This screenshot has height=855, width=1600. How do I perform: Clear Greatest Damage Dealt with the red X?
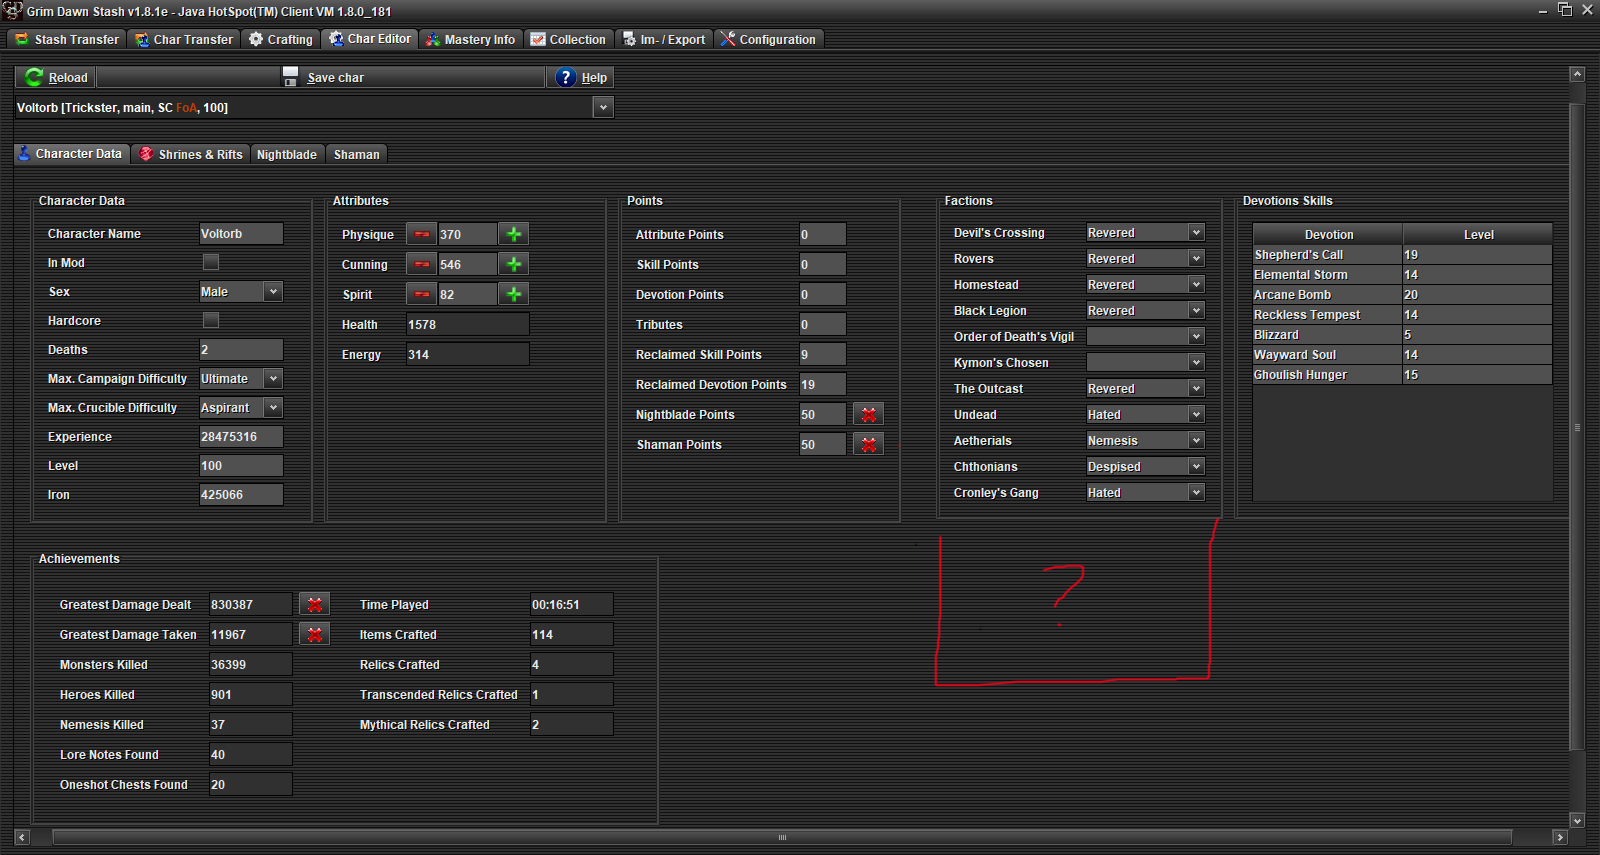314,604
